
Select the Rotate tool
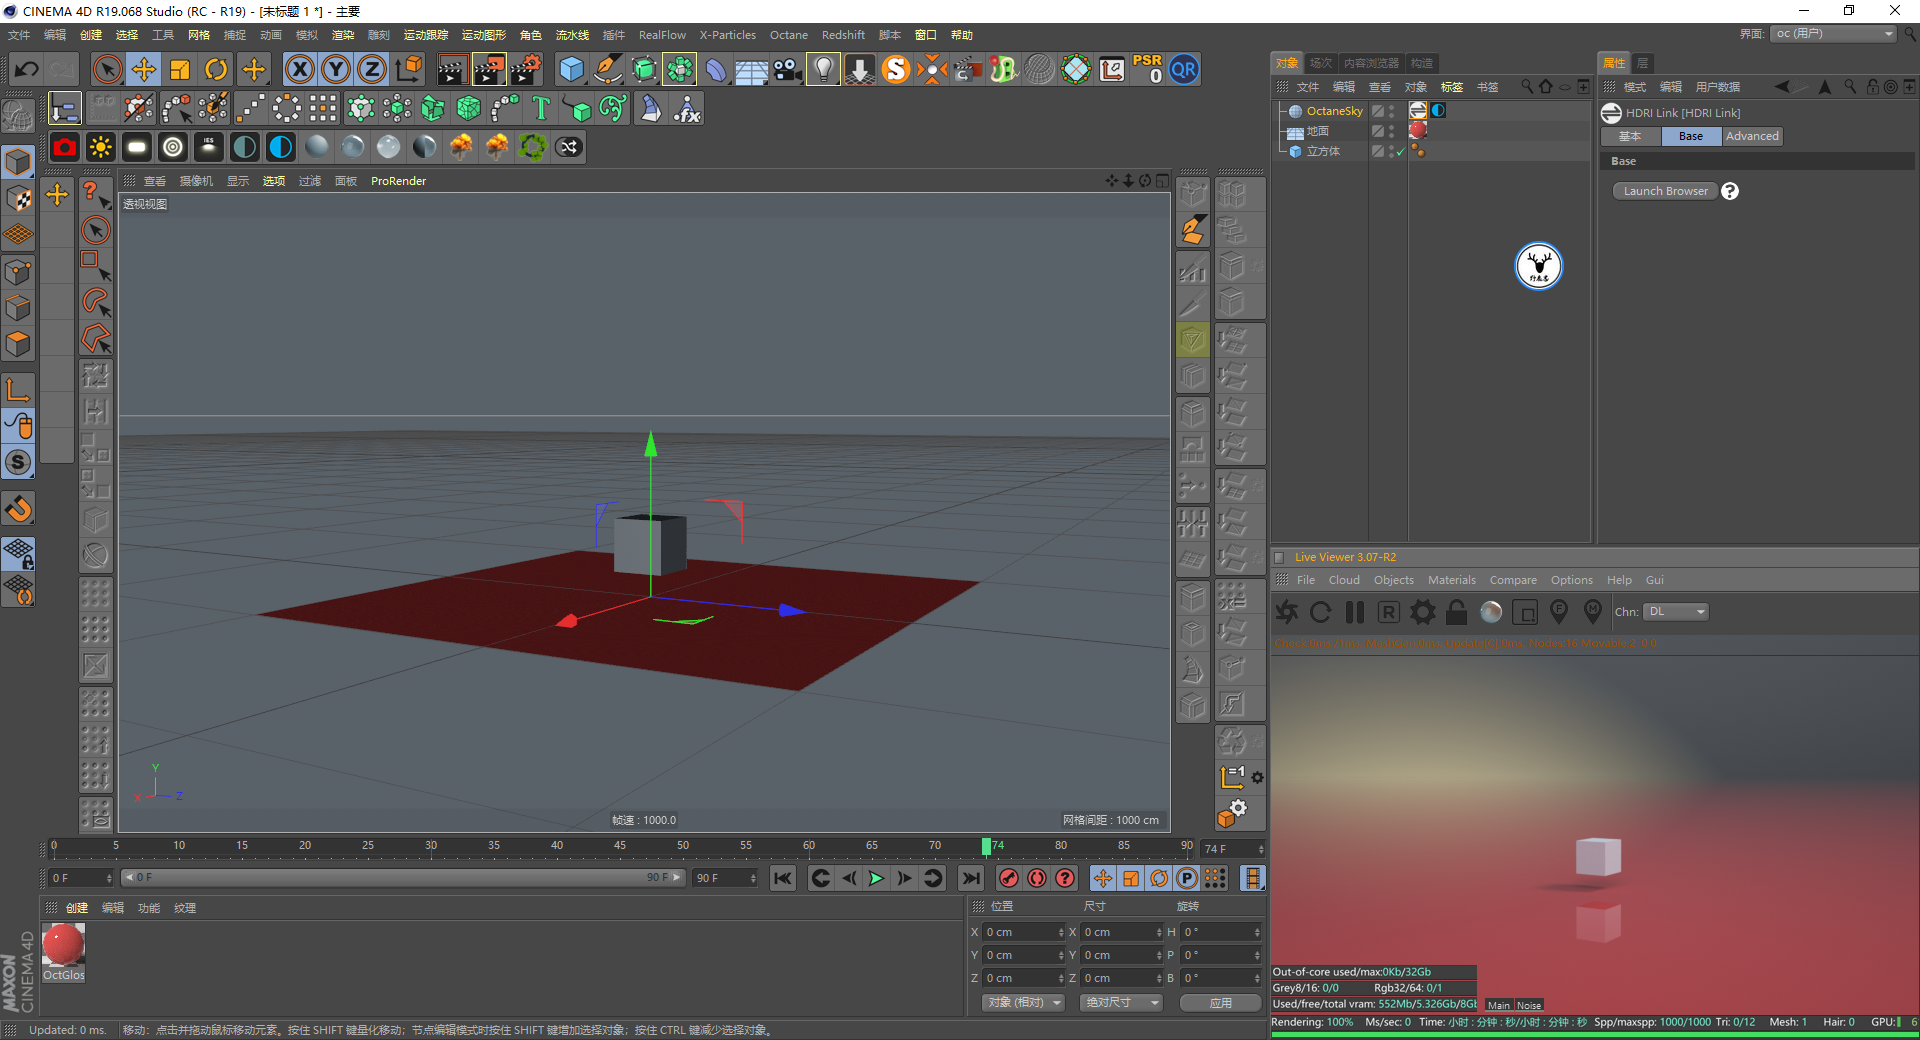point(216,69)
